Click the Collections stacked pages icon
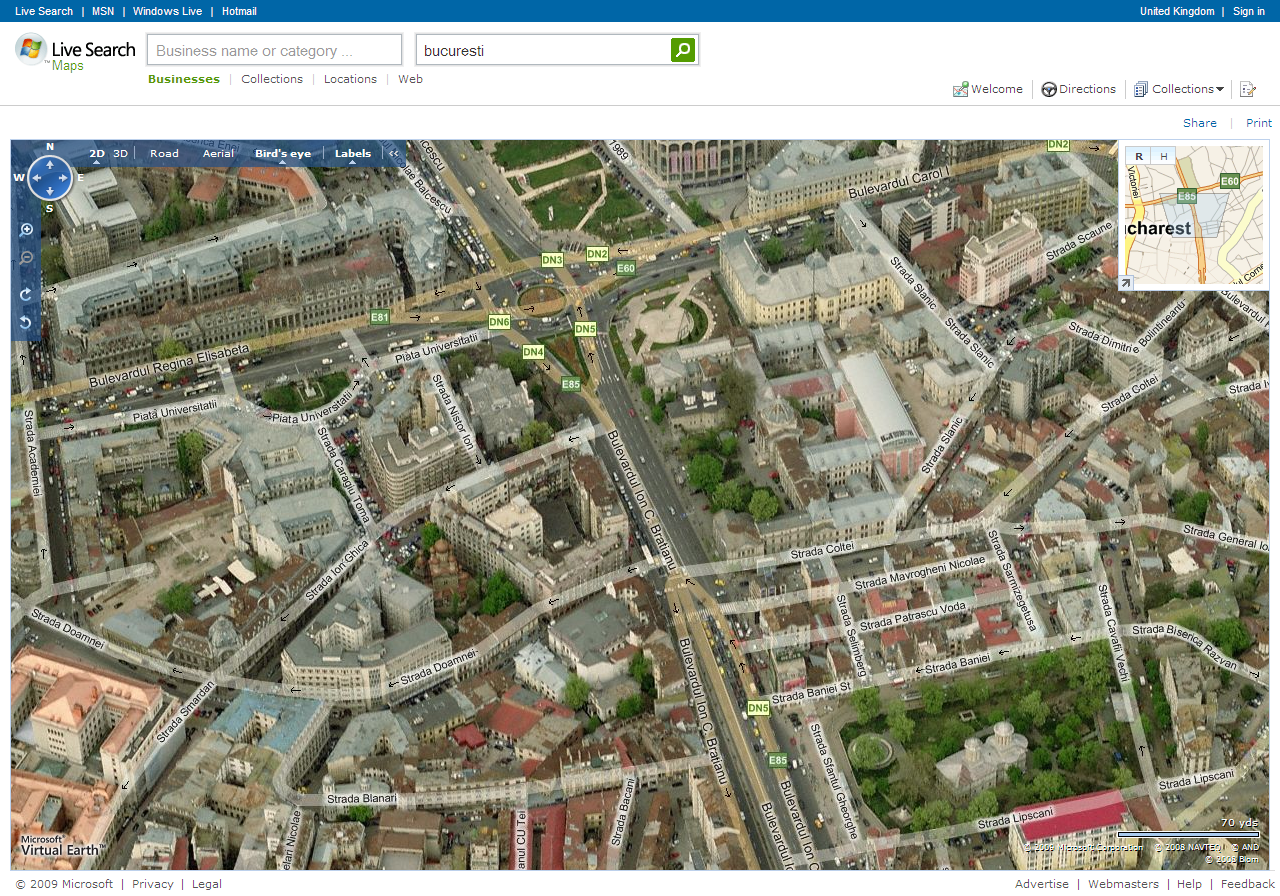The height and width of the screenshot is (896, 1280). click(1141, 89)
